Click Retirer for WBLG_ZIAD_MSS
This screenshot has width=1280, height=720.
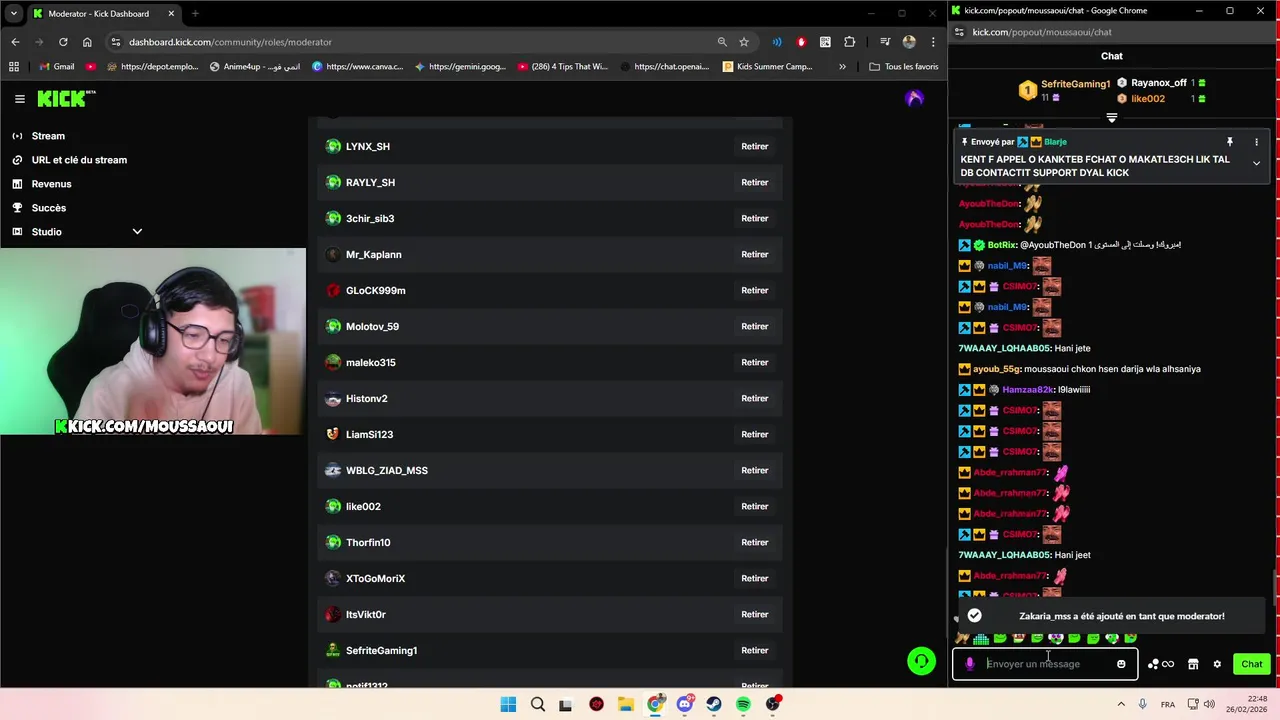(755, 470)
